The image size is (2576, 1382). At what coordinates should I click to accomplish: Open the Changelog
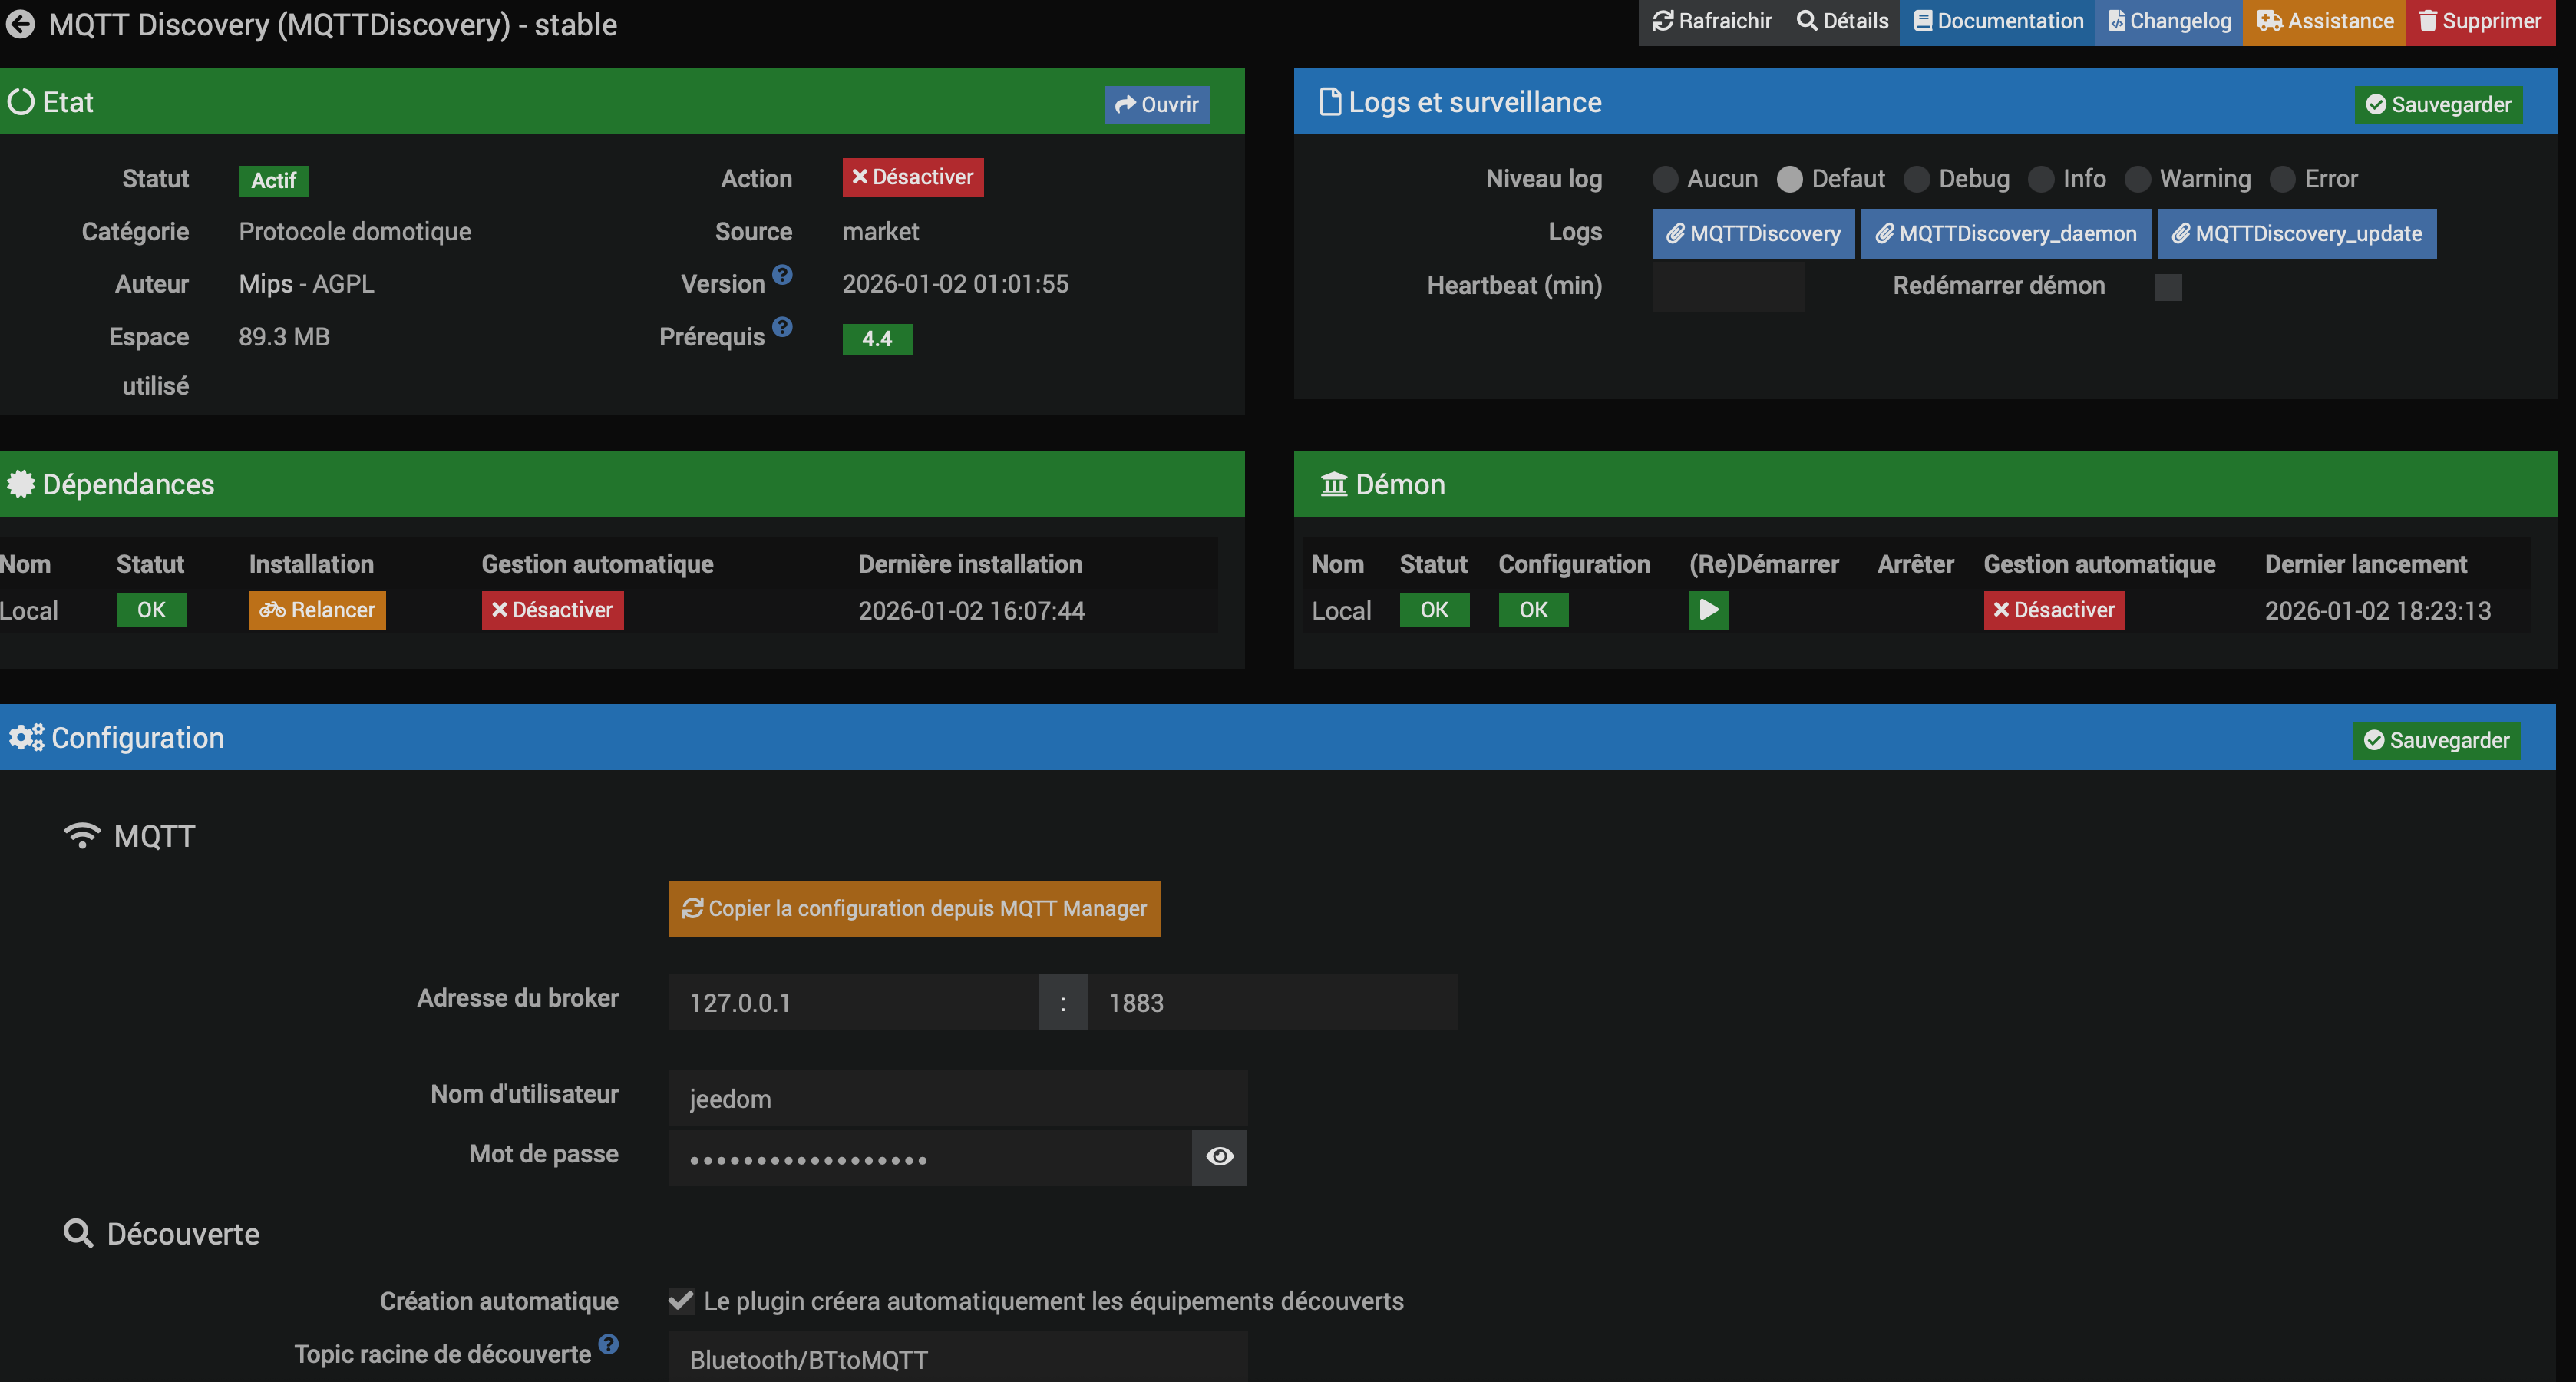click(2169, 21)
